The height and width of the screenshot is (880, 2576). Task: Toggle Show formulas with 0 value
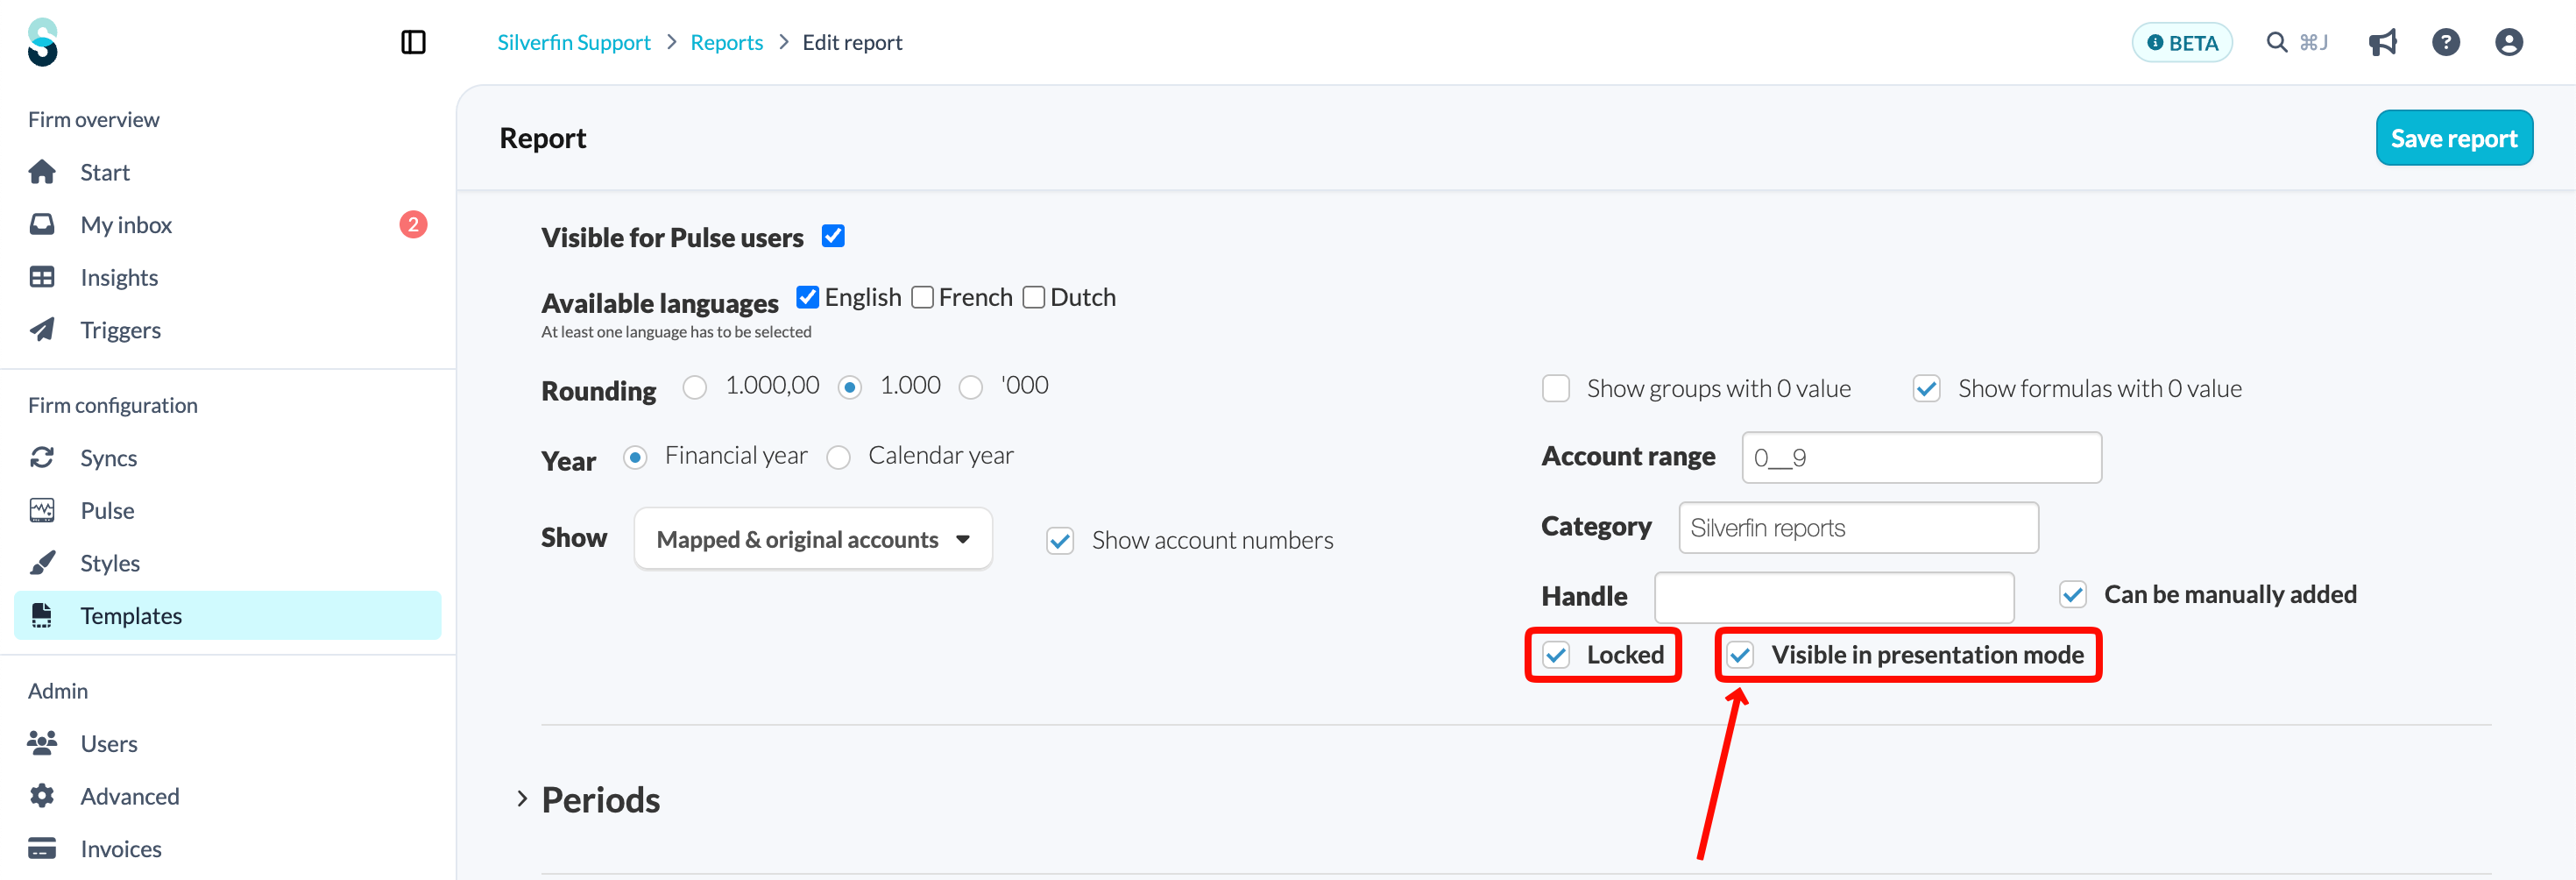1927,388
